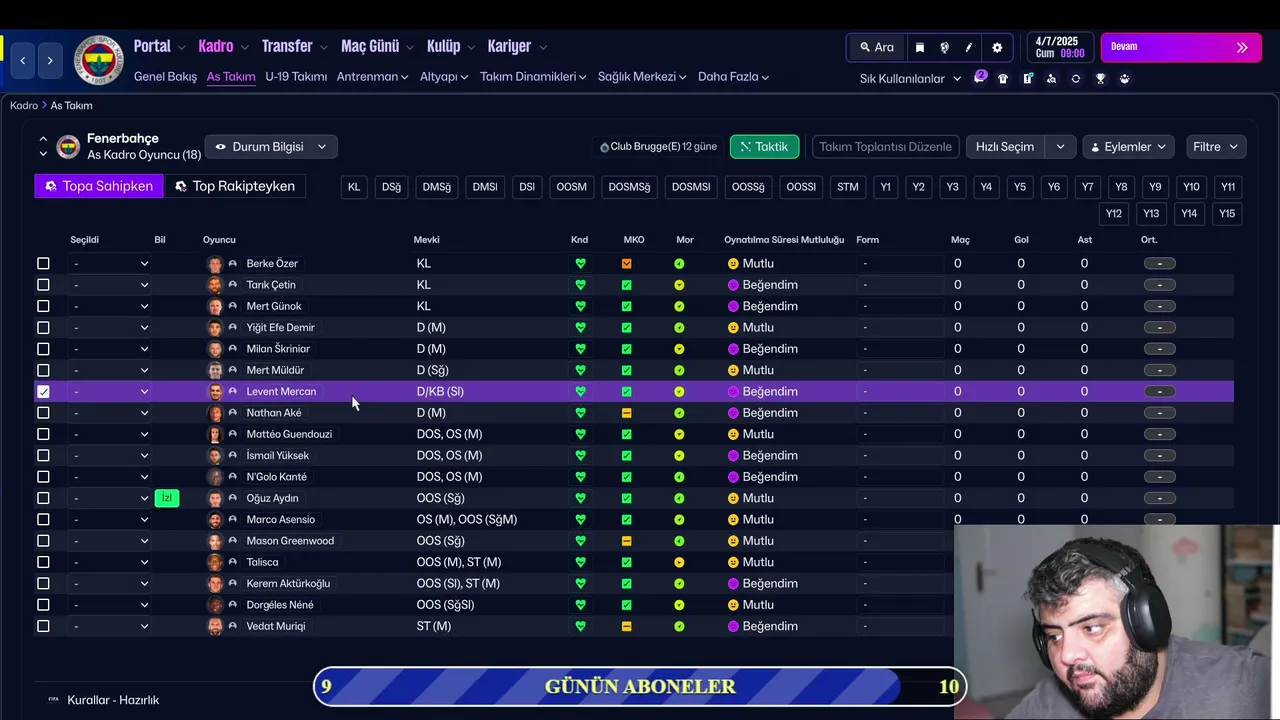Click the shirt icon in shortcuts bar

tap(1003, 79)
